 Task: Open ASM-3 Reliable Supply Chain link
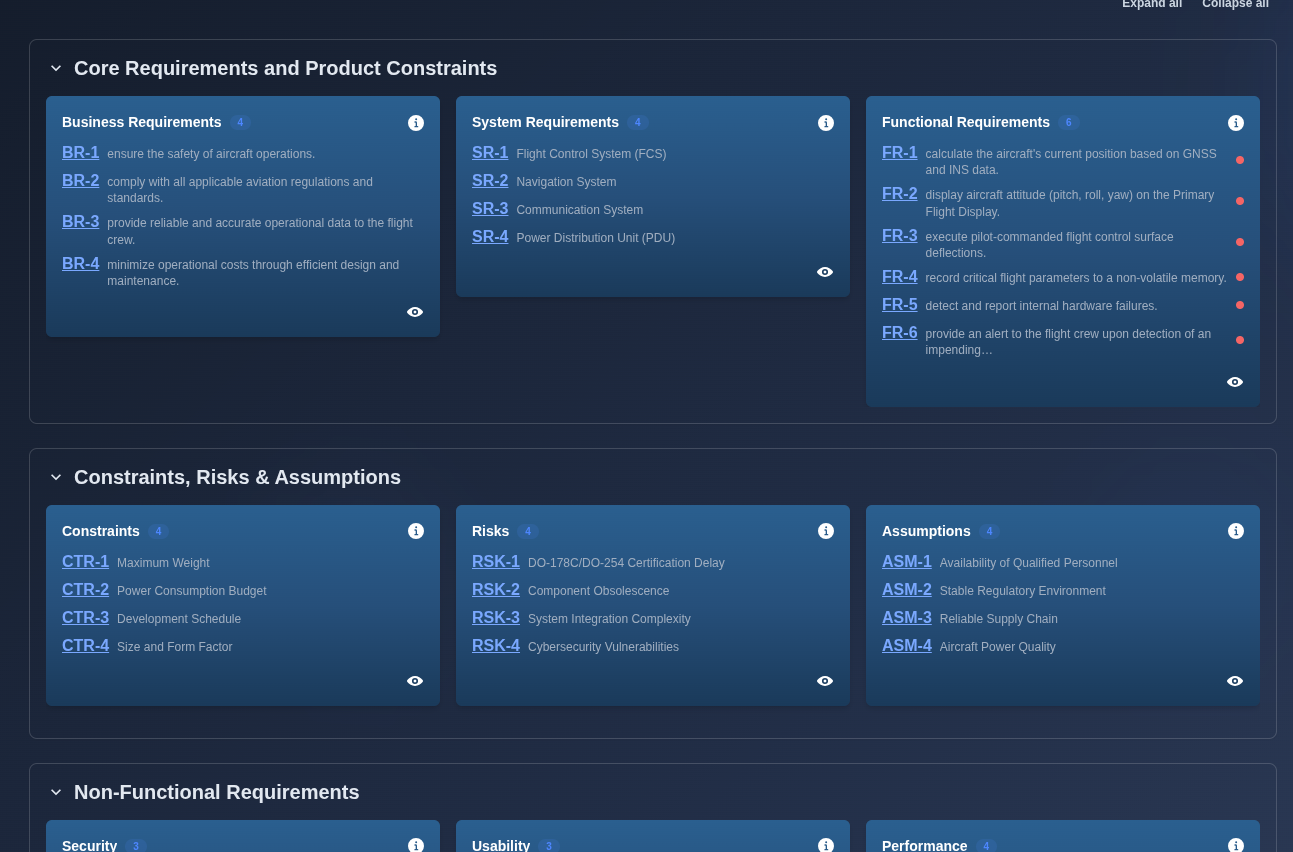(x=907, y=618)
